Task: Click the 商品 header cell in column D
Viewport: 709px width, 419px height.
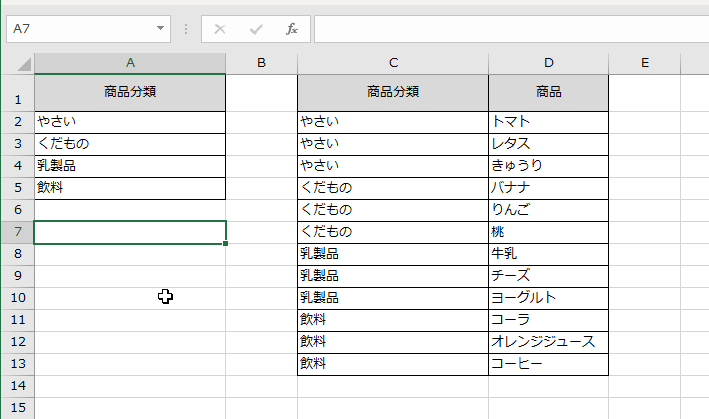Action: [548, 93]
